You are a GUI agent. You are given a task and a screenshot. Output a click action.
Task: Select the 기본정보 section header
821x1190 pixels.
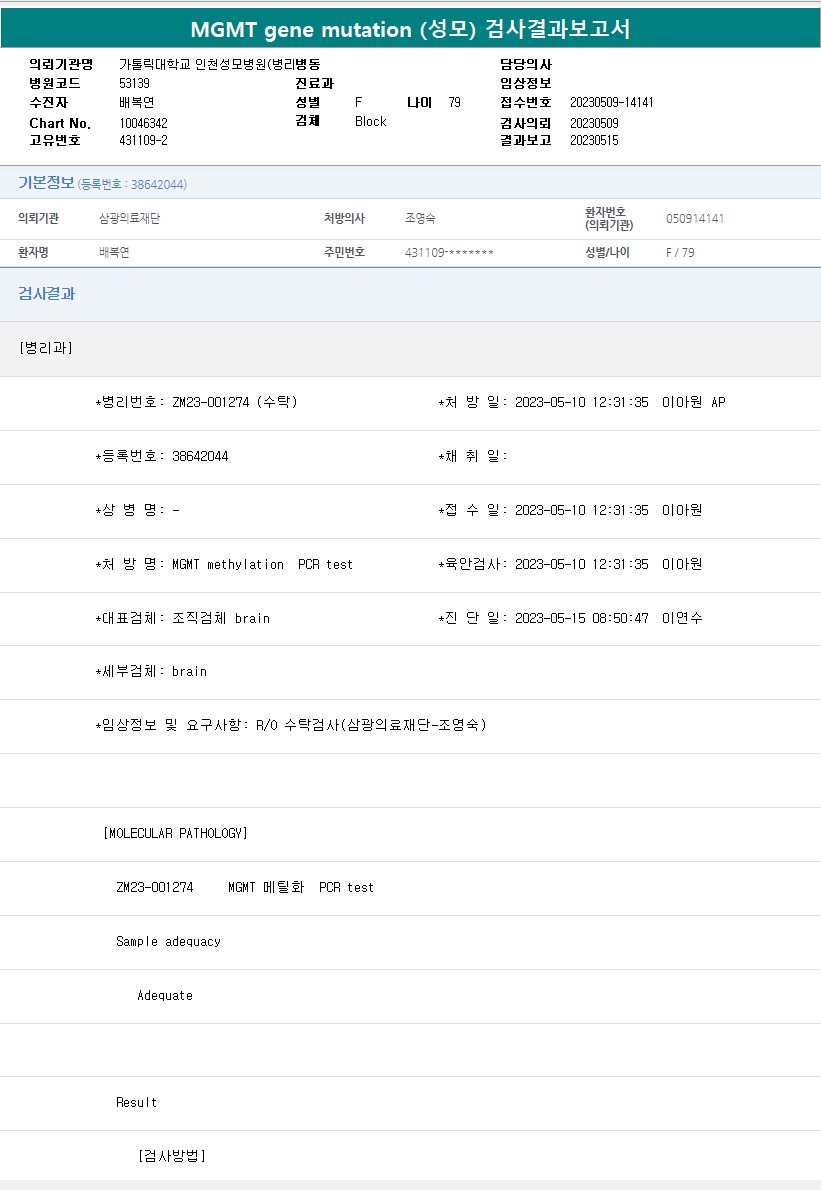tap(46, 183)
